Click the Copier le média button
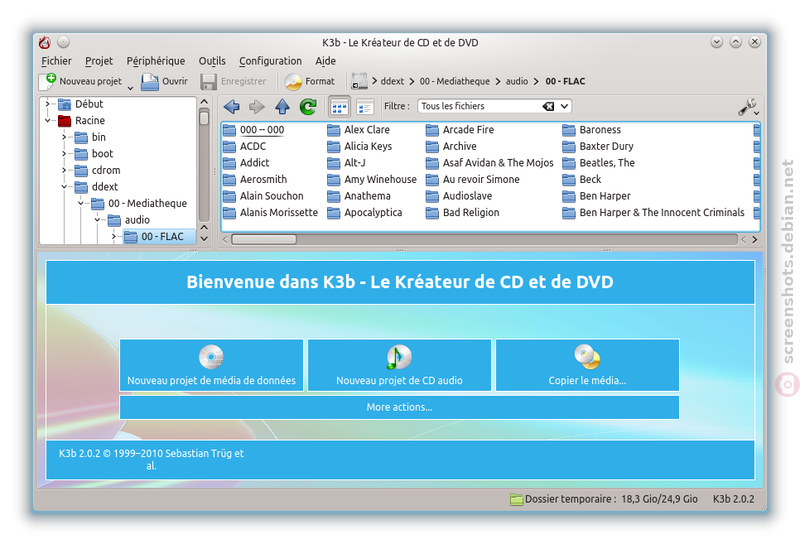This screenshot has width=800, height=544. [587, 365]
